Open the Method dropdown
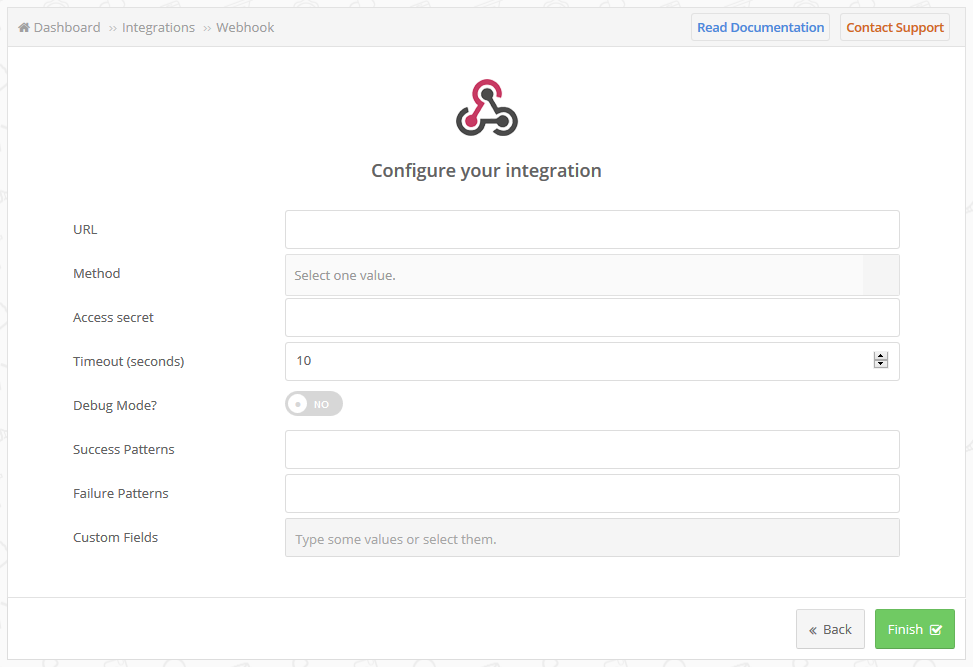 click(592, 275)
